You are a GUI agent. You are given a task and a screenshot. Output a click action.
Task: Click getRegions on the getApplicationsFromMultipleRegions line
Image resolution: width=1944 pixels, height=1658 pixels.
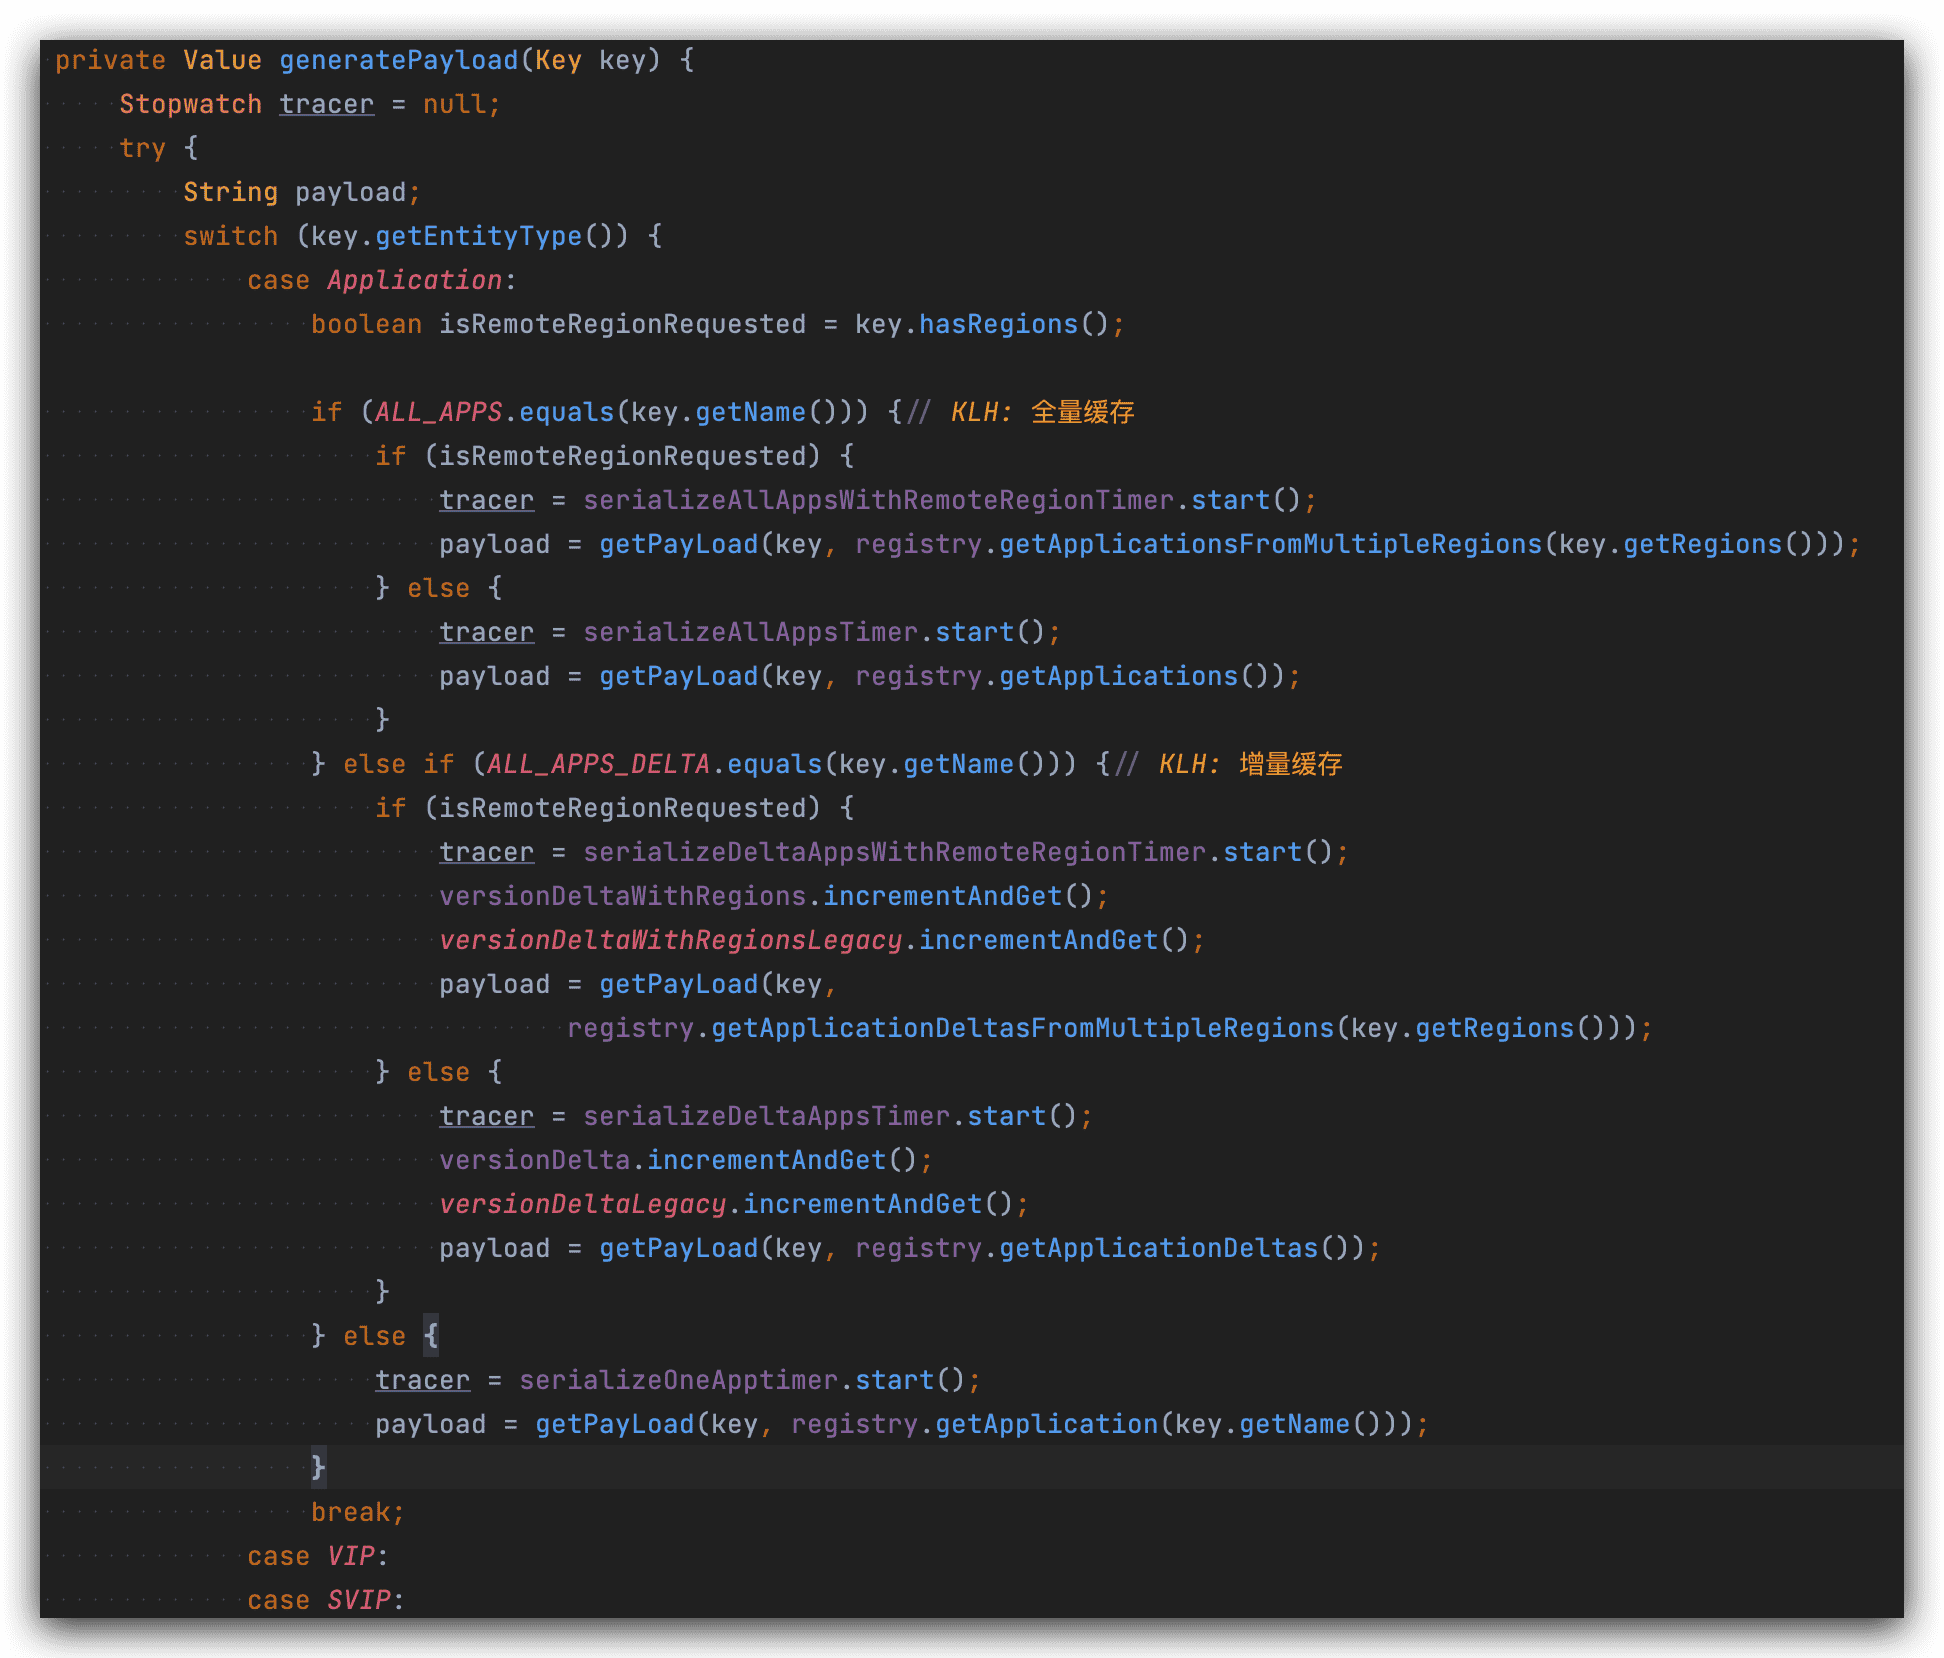pos(1703,545)
